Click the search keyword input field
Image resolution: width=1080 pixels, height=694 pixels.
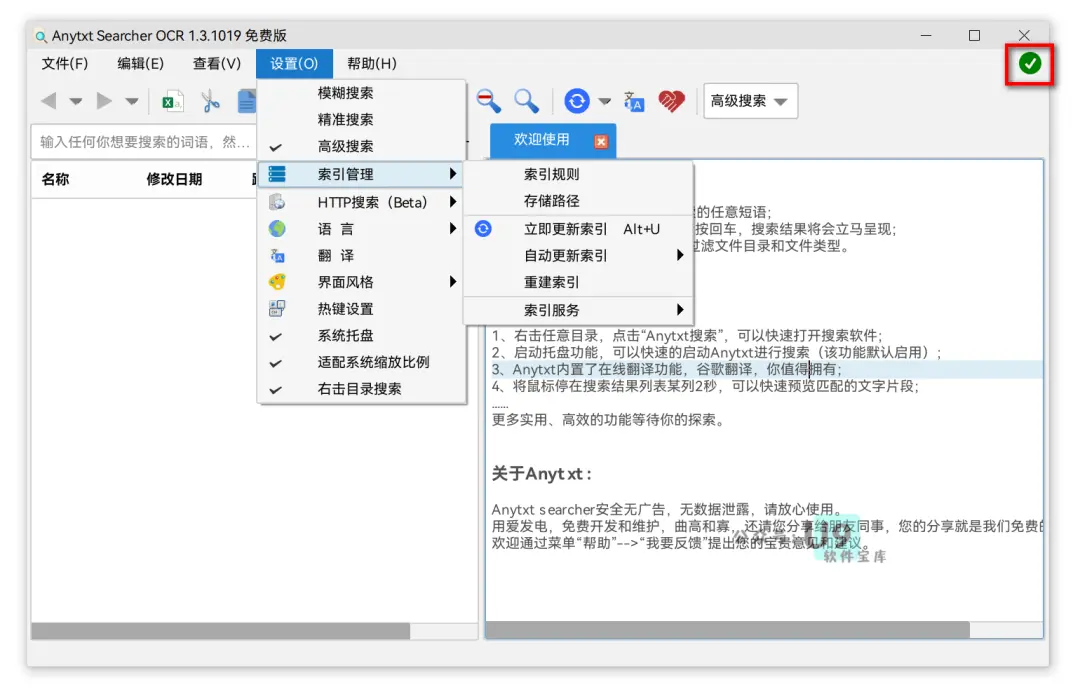click(x=143, y=143)
